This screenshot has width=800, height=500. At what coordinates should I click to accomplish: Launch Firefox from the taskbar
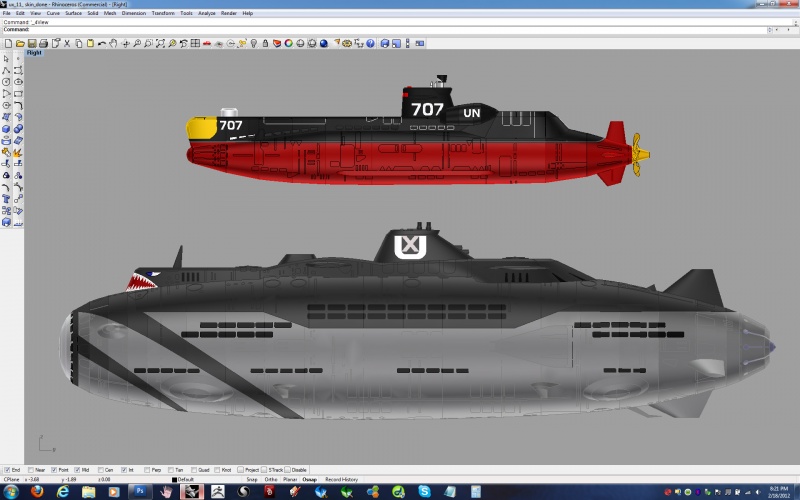pos(37,492)
